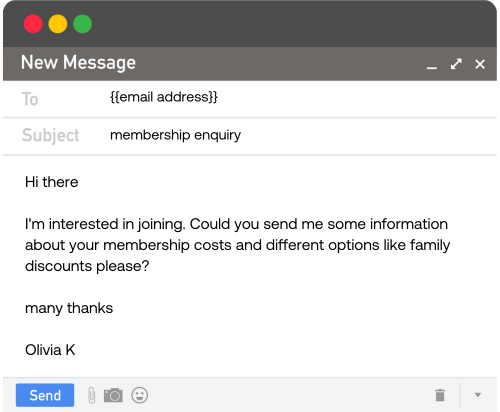
Task: Attach a file with the paperclip icon
Action: [x=91, y=395]
